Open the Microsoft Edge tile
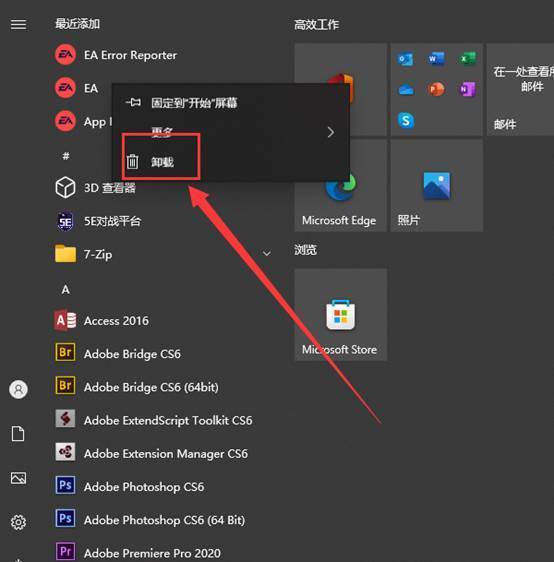Screen dimensions: 554x562 click(x=340, y=186)
